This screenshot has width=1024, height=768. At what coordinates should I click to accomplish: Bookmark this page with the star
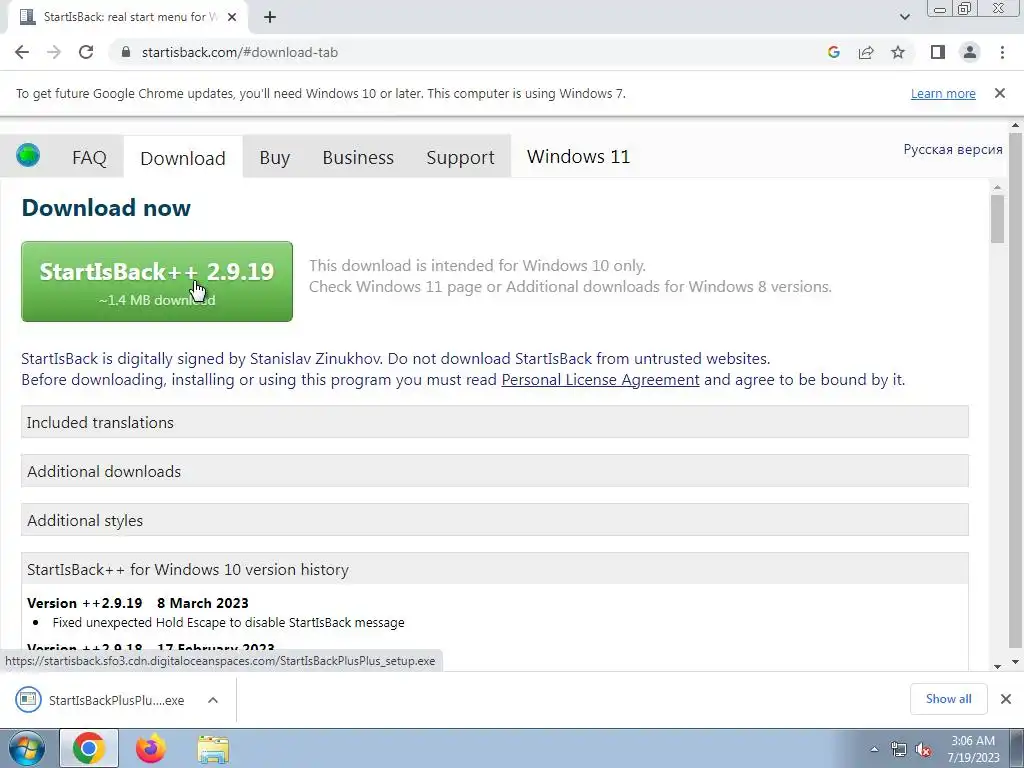pyautogui.click(x=898, y=52)
